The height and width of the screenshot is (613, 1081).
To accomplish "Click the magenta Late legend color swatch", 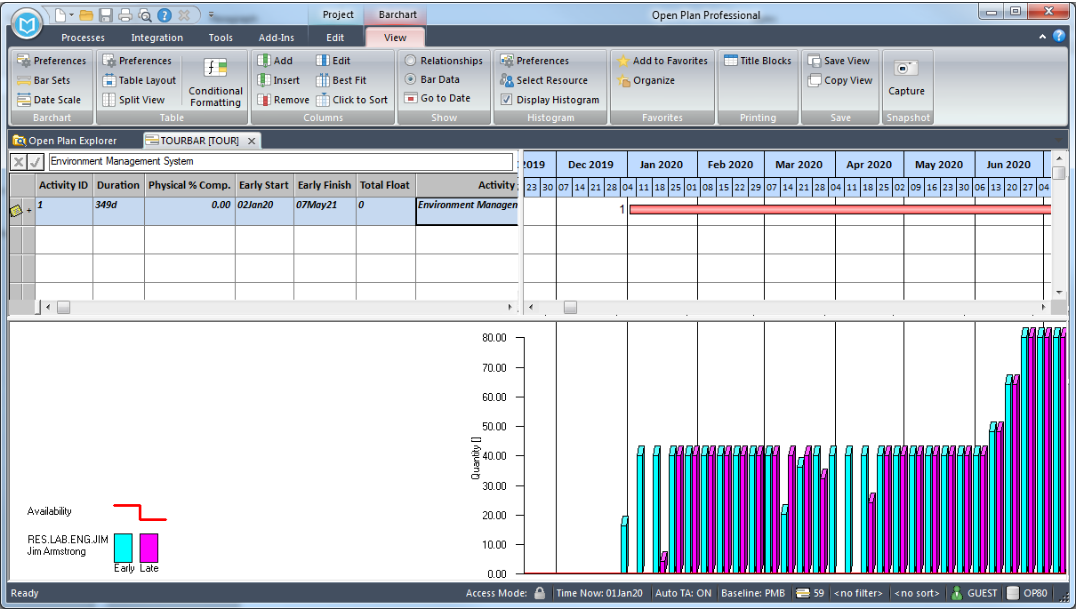I will pyautogui.click(x=149, y=547).
